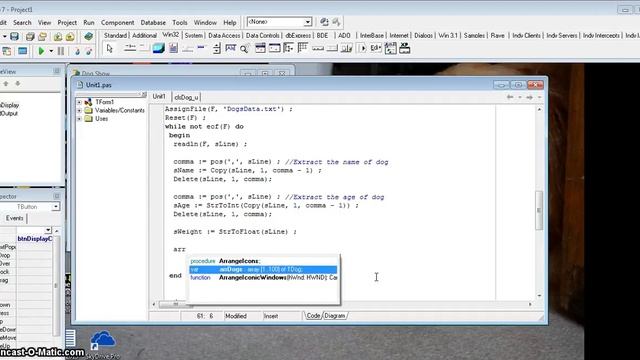Select the Data Access palette tab
640x360 pixels.
224,36
